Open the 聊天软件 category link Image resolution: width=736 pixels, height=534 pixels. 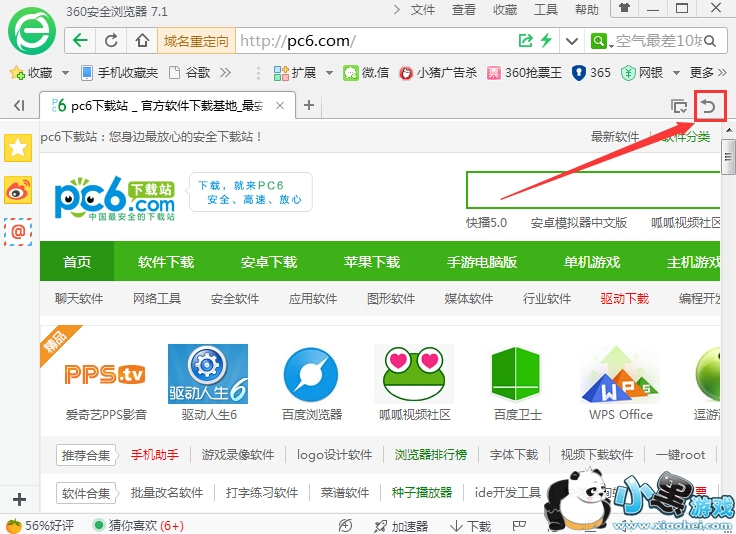[79, 298]
